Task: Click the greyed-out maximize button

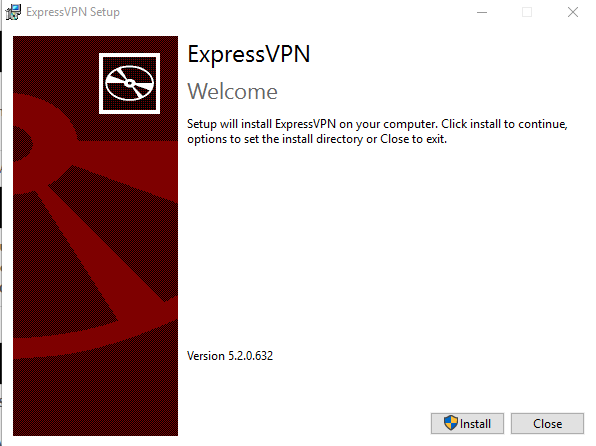Action: (527, 12)
